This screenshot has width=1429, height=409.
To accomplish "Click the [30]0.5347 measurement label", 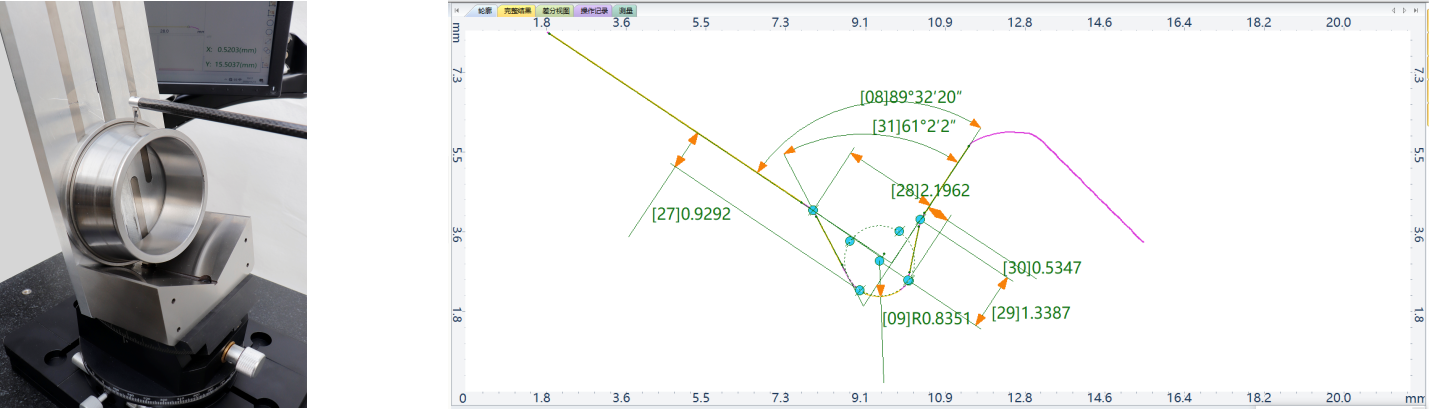I will (1042, 268).
